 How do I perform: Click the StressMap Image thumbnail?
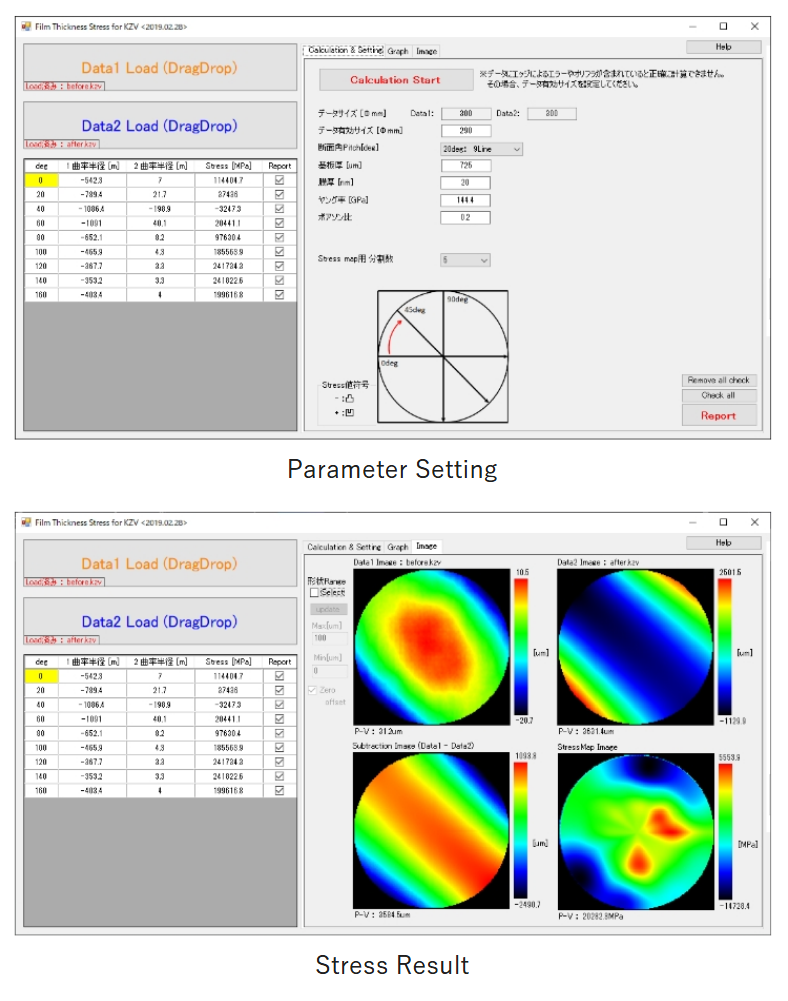click(x=635, y=827)
